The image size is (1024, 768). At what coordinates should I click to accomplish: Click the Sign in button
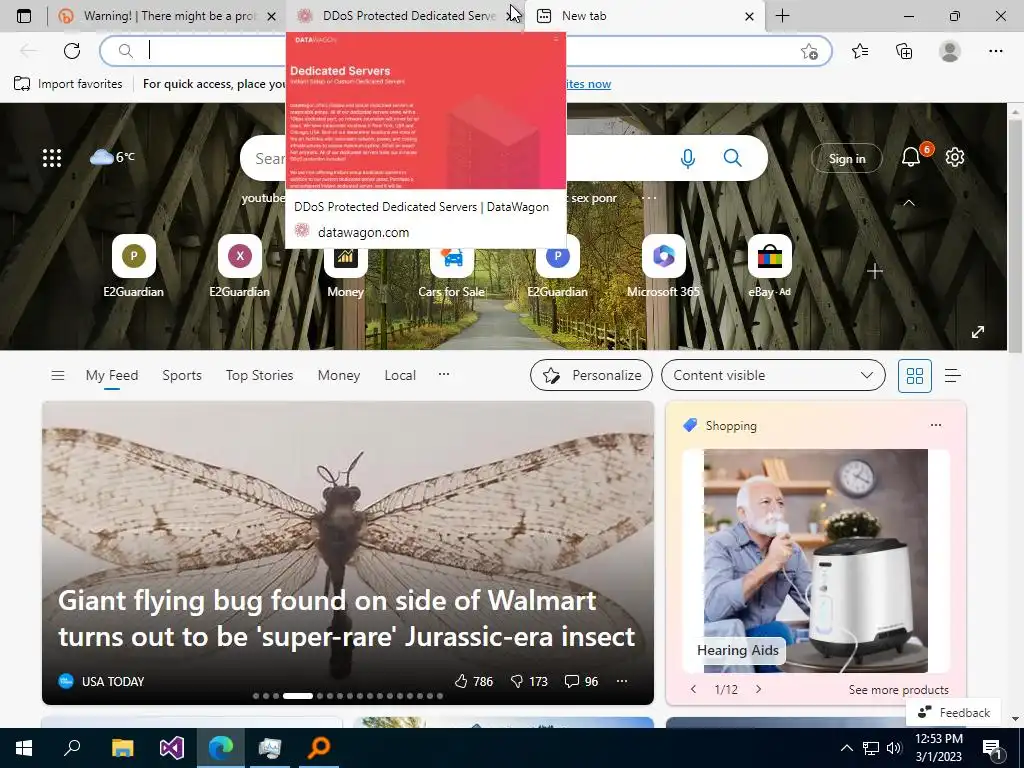(847, 159)
